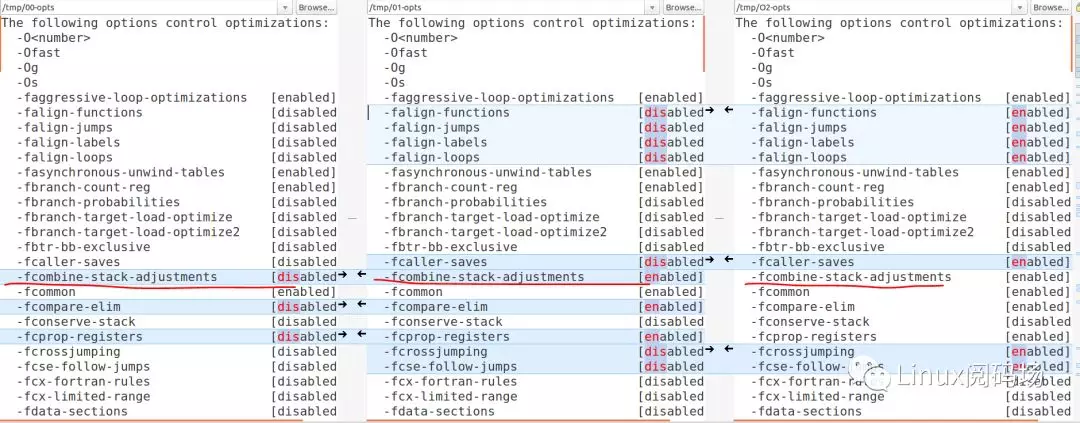Click Browse button for the 00-opts pane
The width and height of the screenshot is (1080, 423).
coord(316,7)
